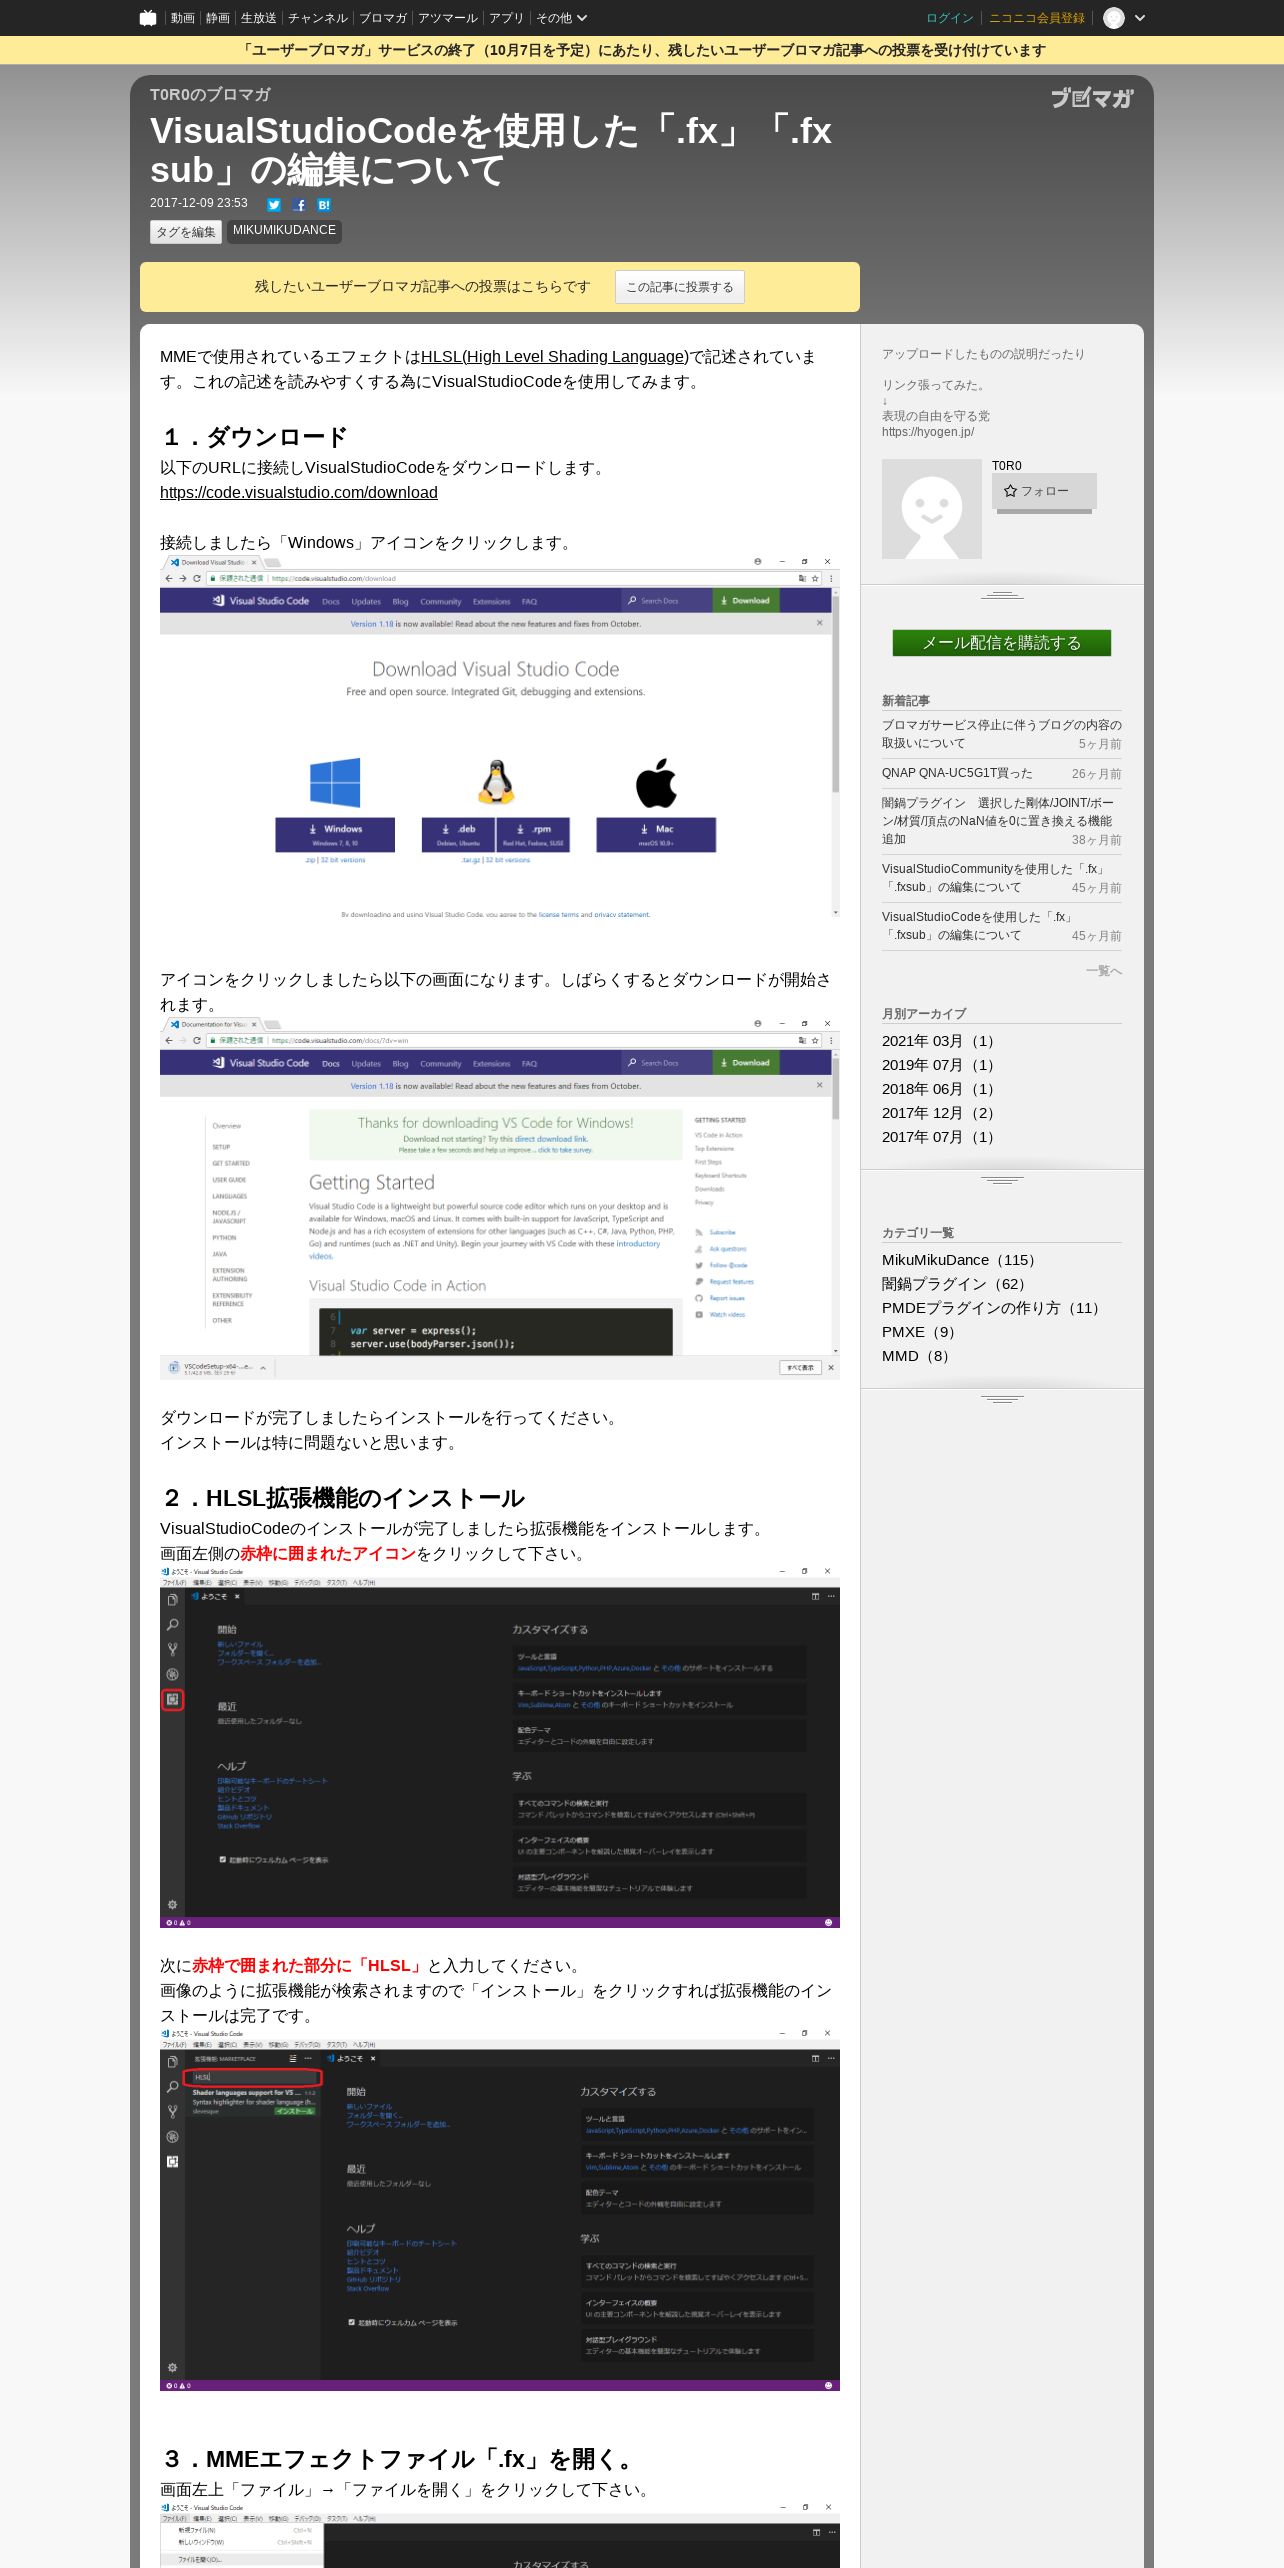Click the Getting Started page screenshot
The image size is (1284, 2568).
tap(500, 1199)
